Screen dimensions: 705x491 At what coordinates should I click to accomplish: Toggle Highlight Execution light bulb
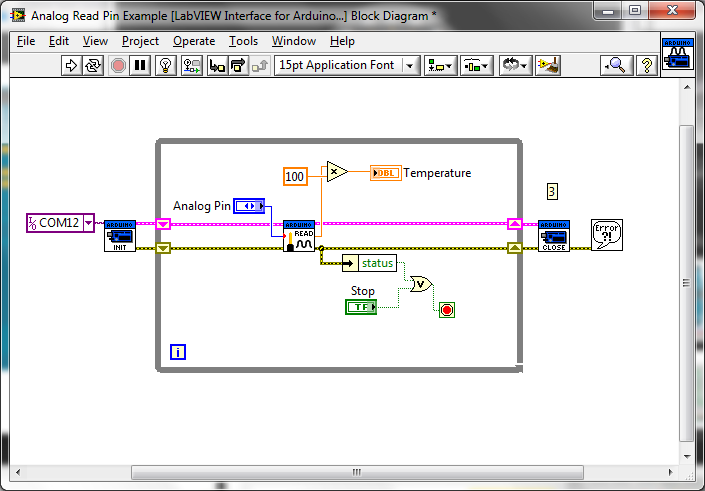(165, 66)
